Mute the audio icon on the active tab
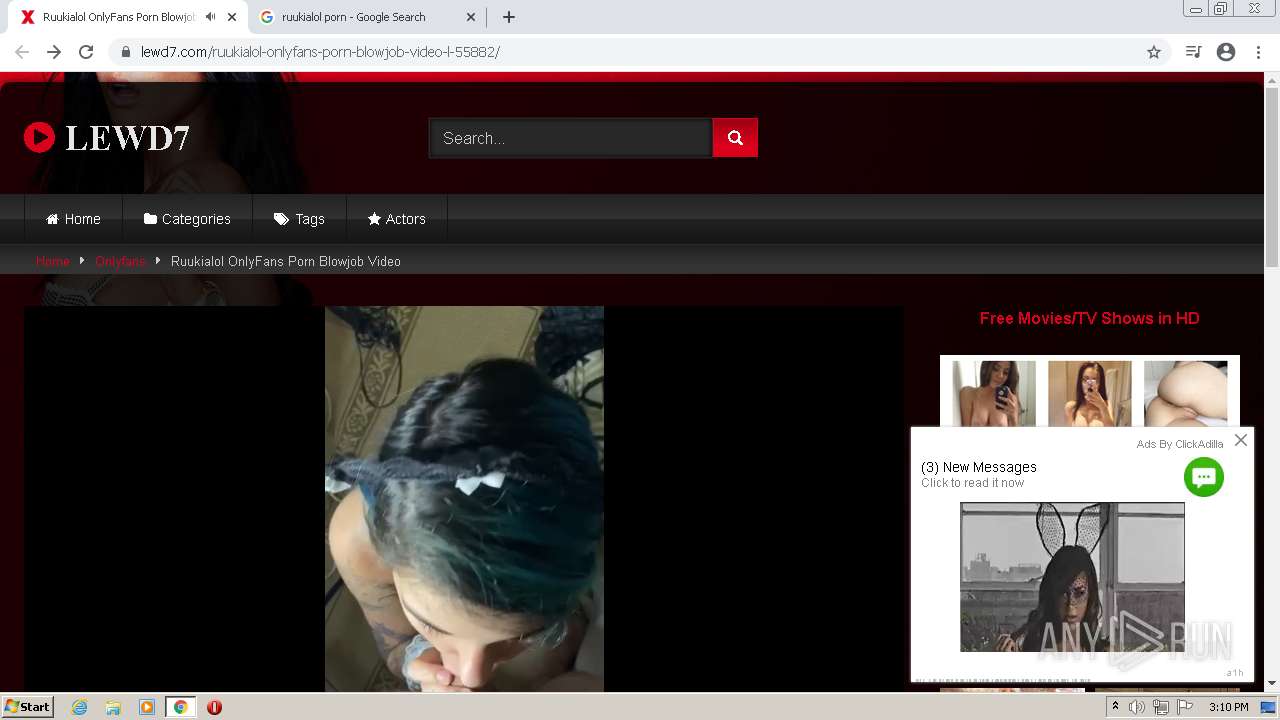This screenshot has width=1280, height=720. [210, 17]
